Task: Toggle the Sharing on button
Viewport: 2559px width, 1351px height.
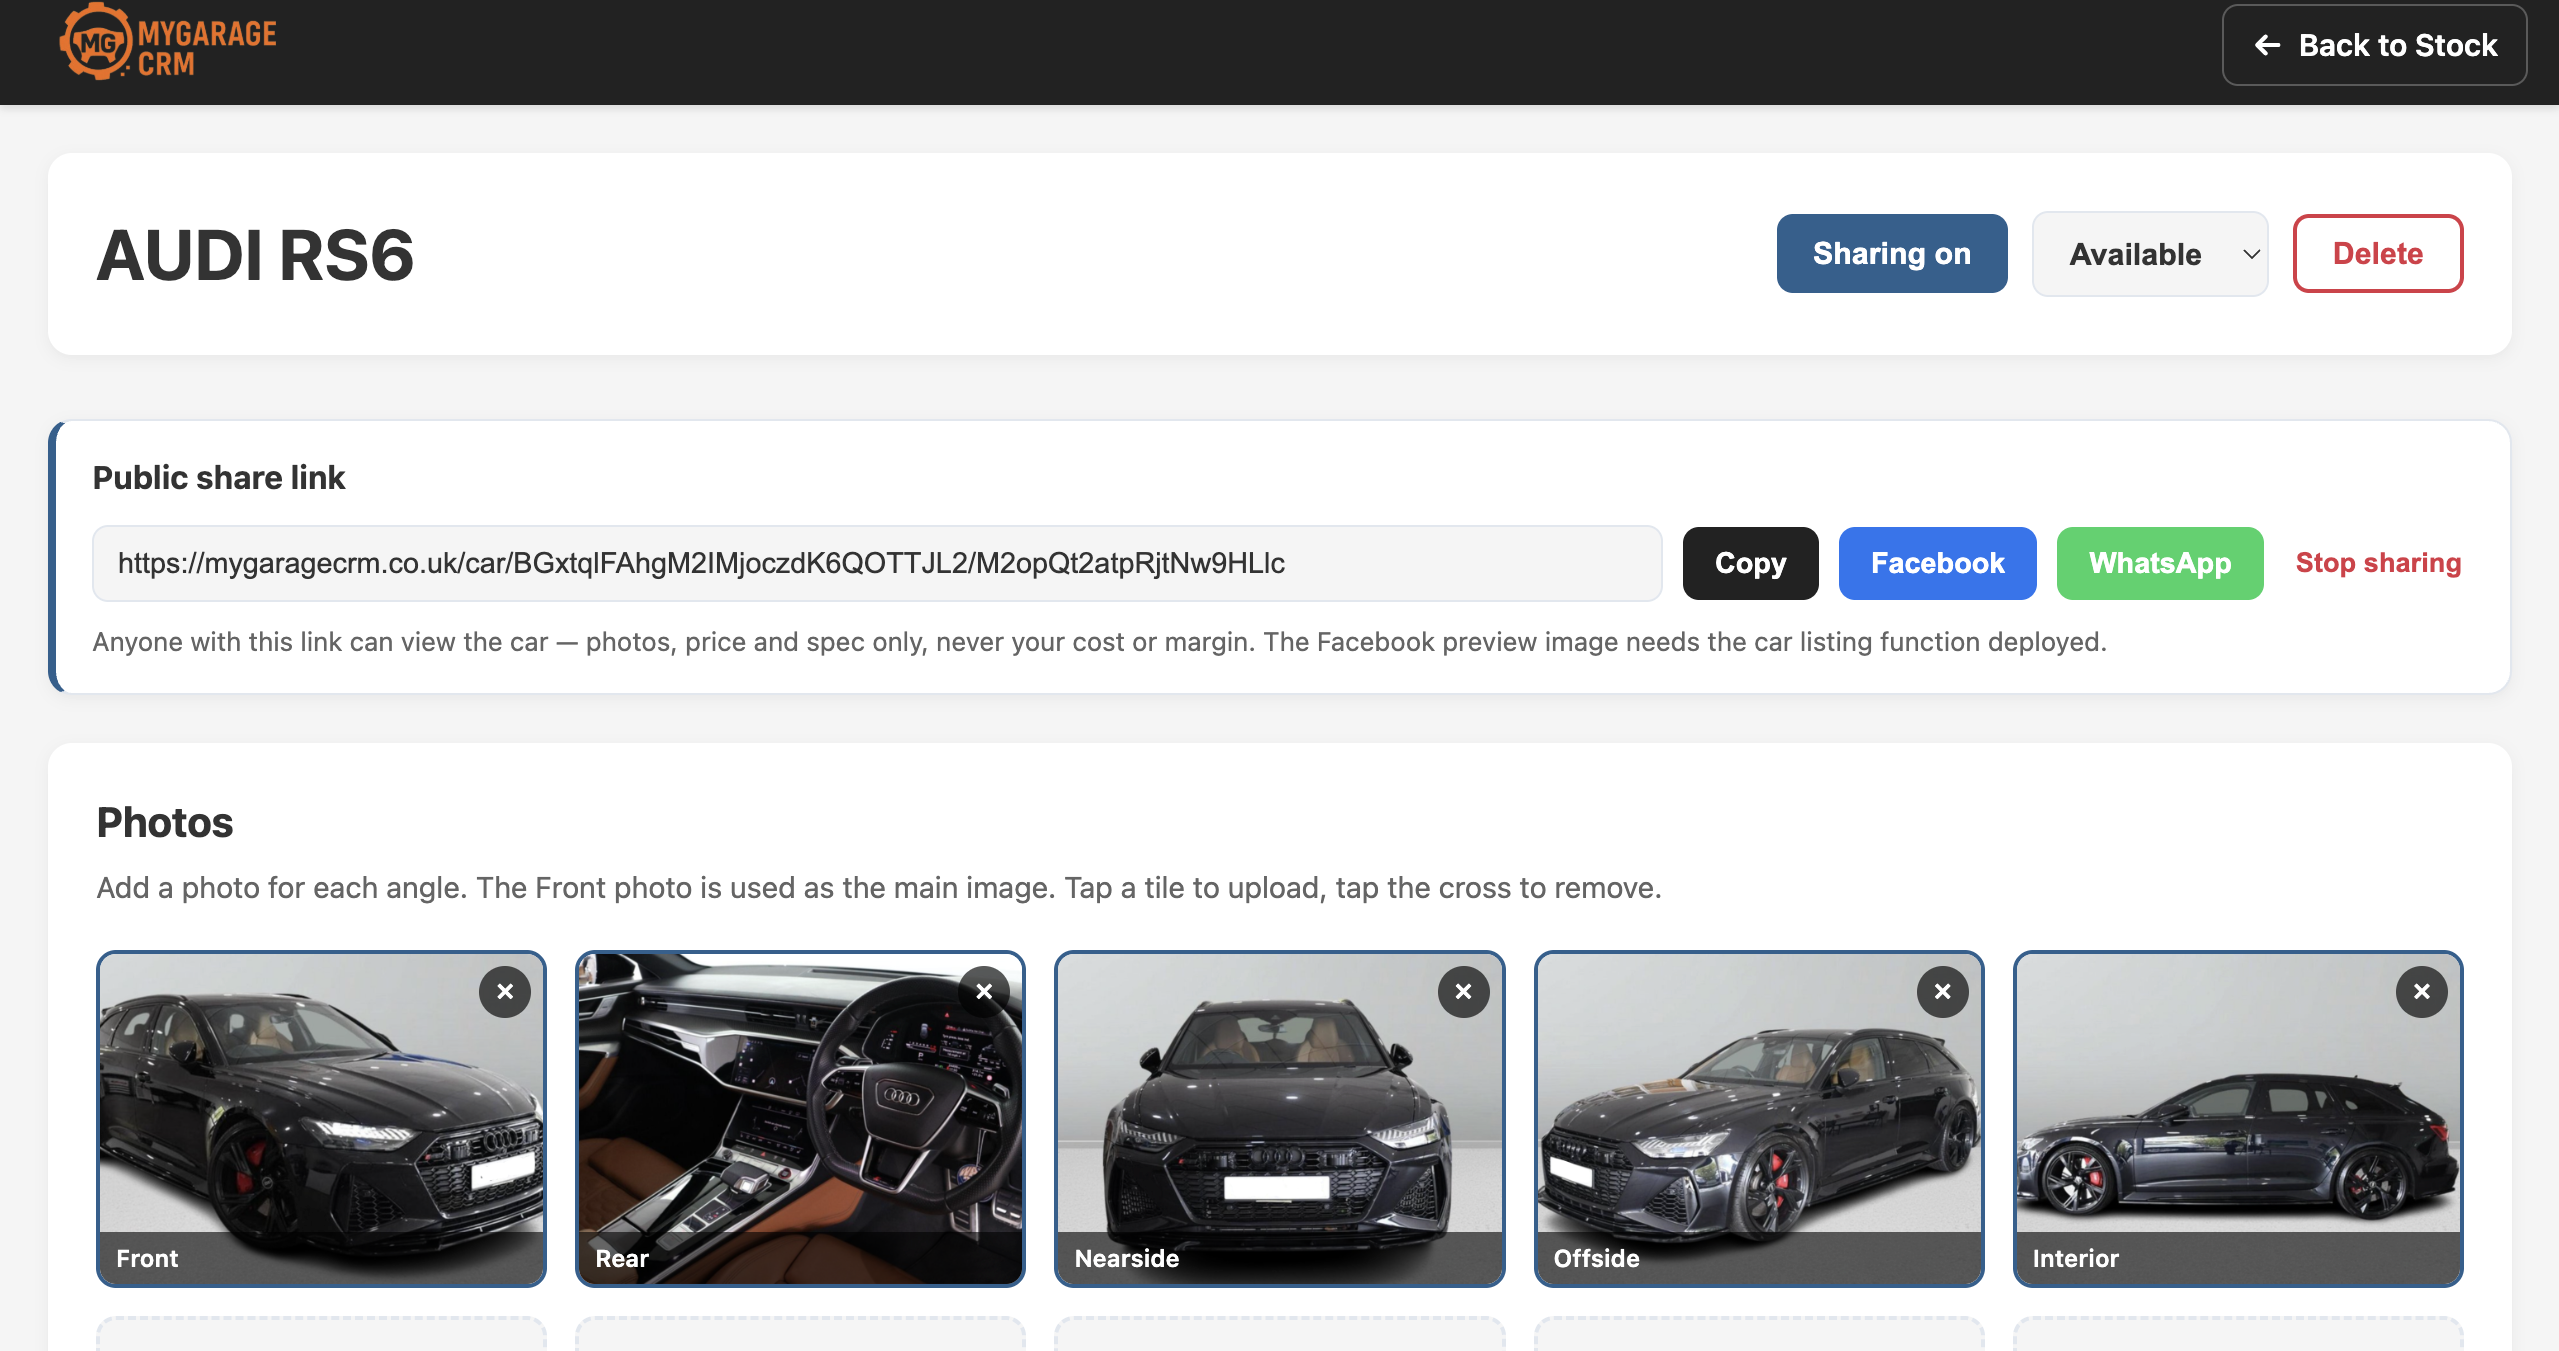Action: click(x=1891, y=254)
